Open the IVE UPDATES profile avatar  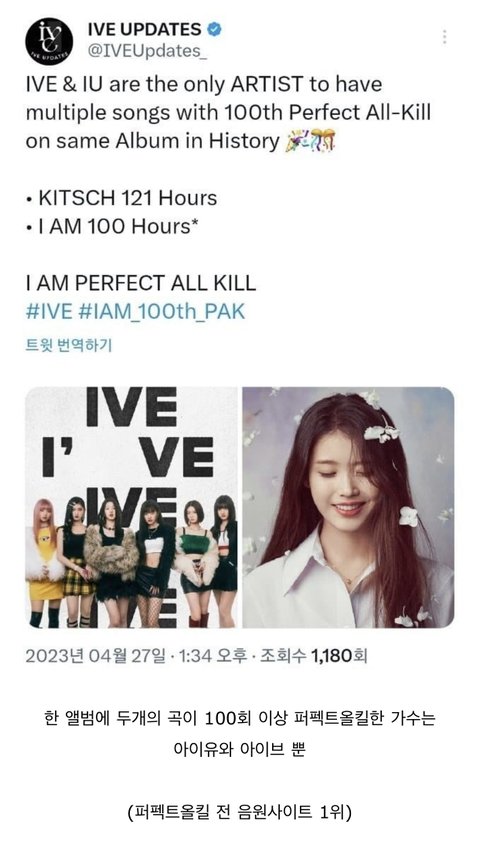[49, 41]
